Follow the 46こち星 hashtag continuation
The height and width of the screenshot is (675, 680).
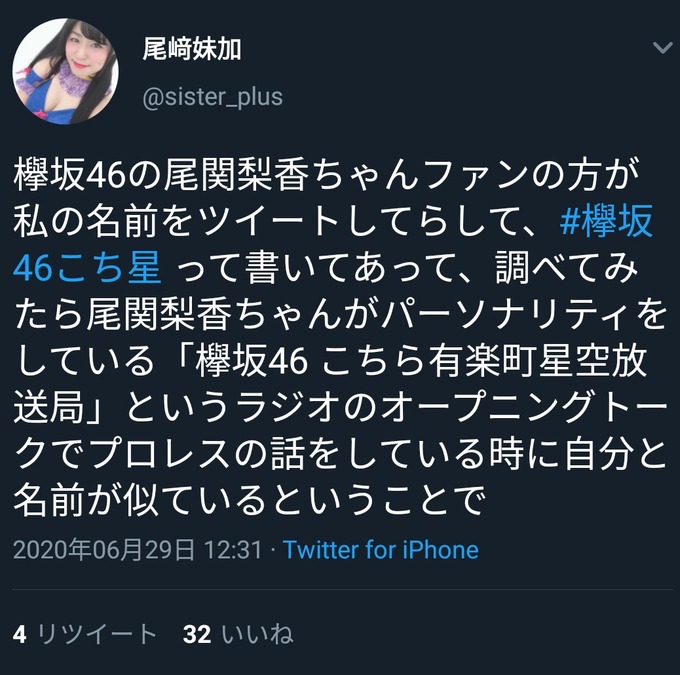[x=87, y=268]
